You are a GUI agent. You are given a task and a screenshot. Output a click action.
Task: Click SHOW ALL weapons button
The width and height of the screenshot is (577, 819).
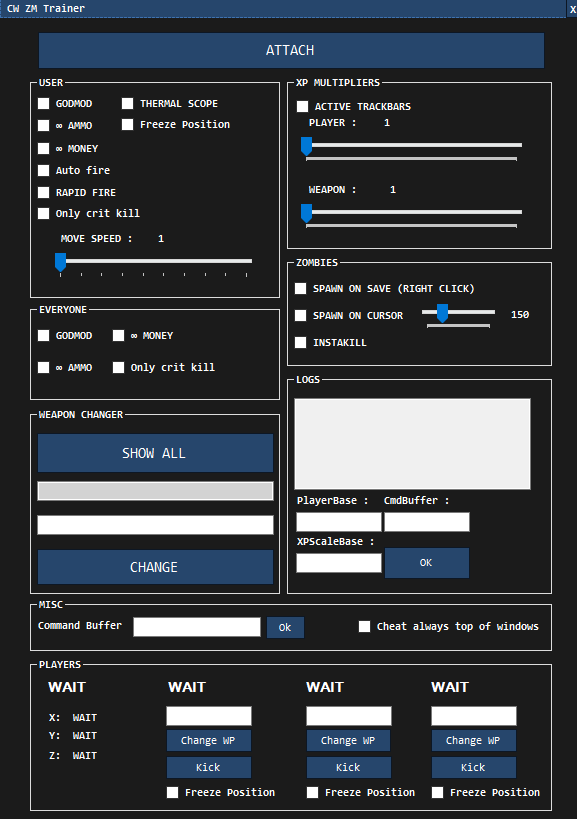tap(155, 453)
